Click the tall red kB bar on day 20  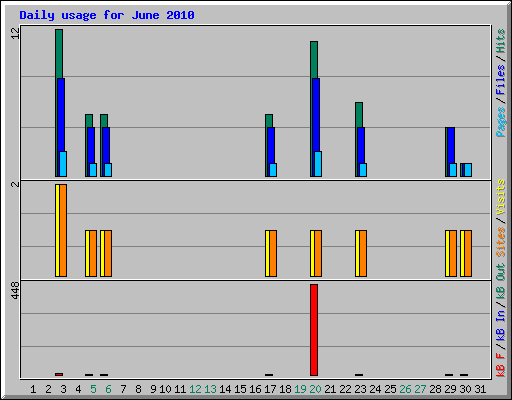pyautogui.click(x=314, y=330)
